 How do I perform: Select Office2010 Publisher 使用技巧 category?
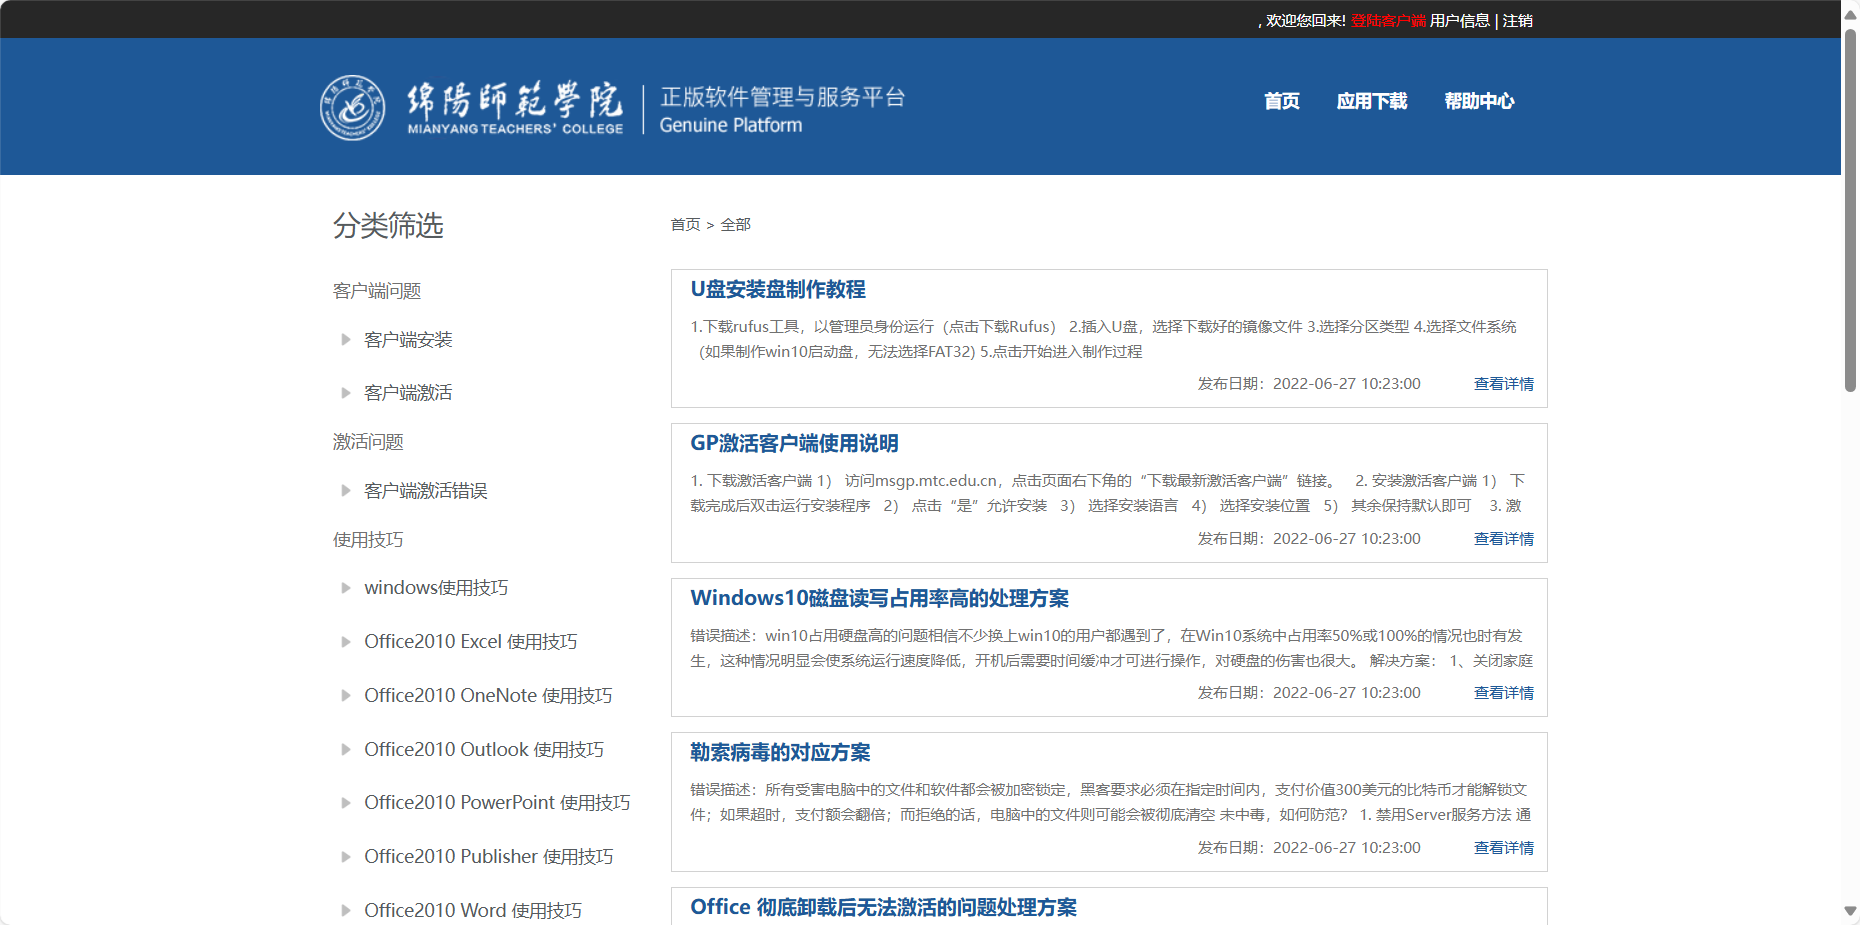point(489,857)
